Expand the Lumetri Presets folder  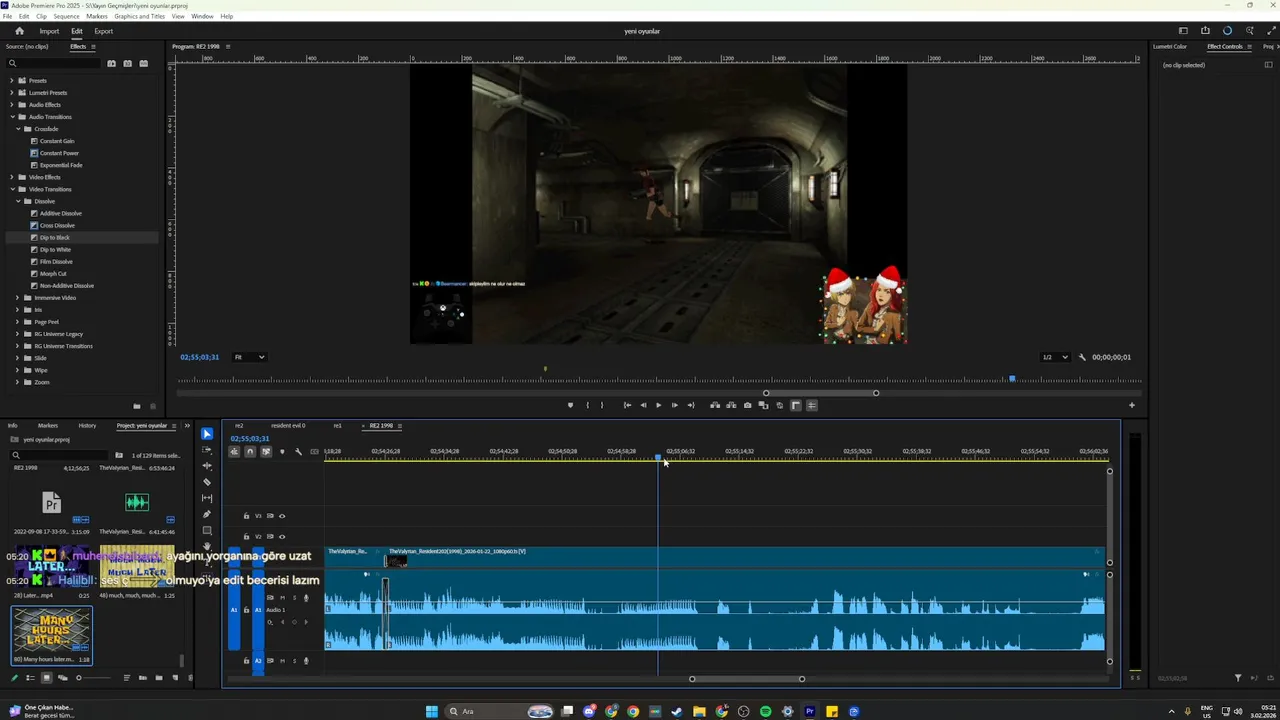coord(11,93)
